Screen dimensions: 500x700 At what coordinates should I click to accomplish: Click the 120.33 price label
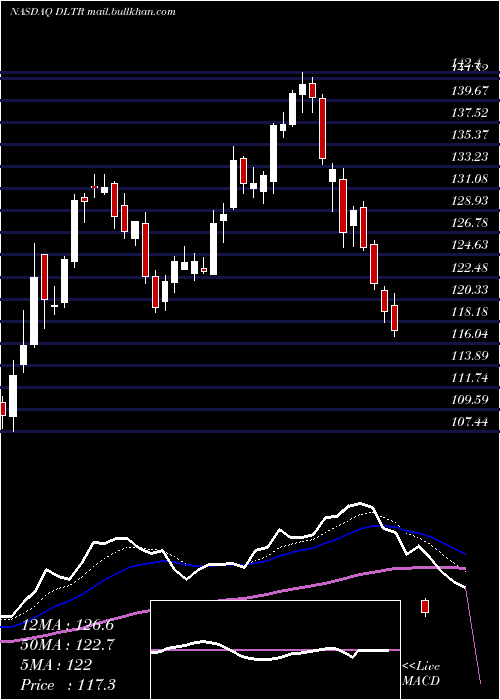(x=468, y=290)
